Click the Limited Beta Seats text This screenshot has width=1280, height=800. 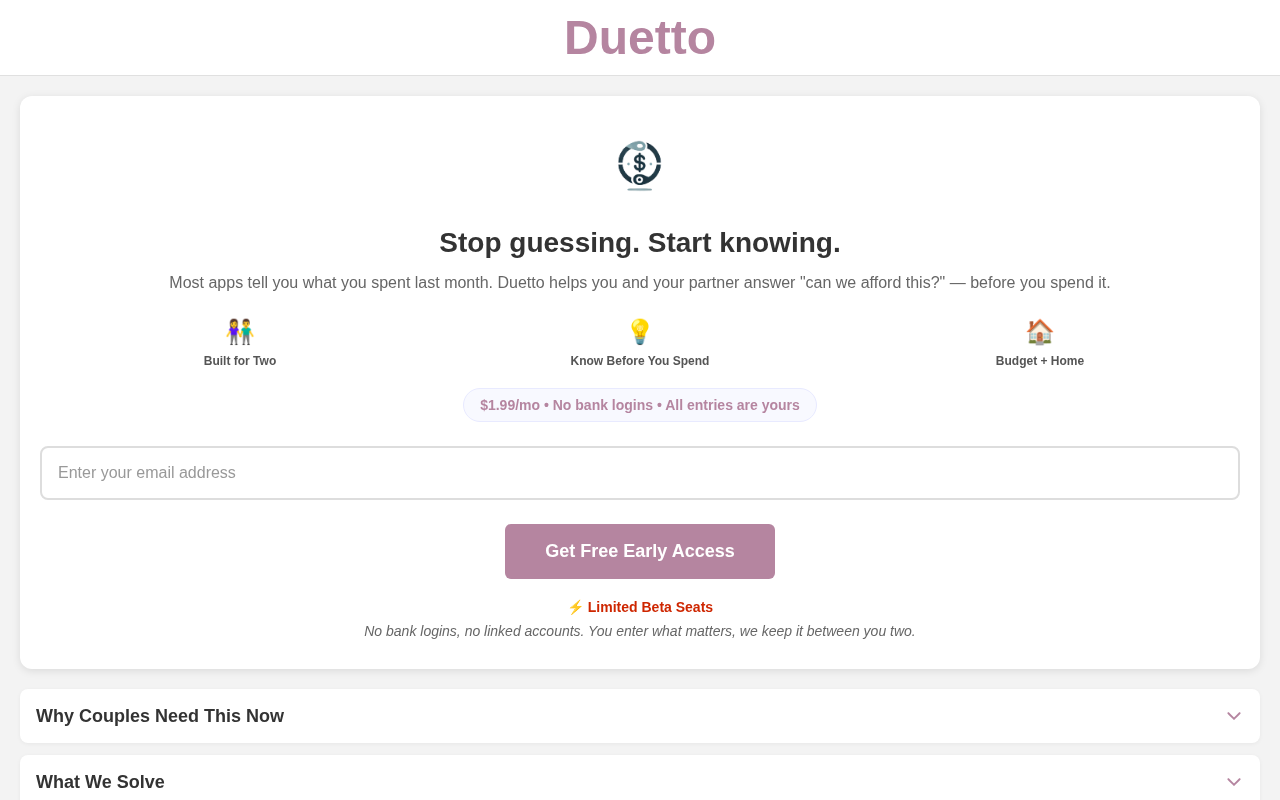tap(650, 607)
